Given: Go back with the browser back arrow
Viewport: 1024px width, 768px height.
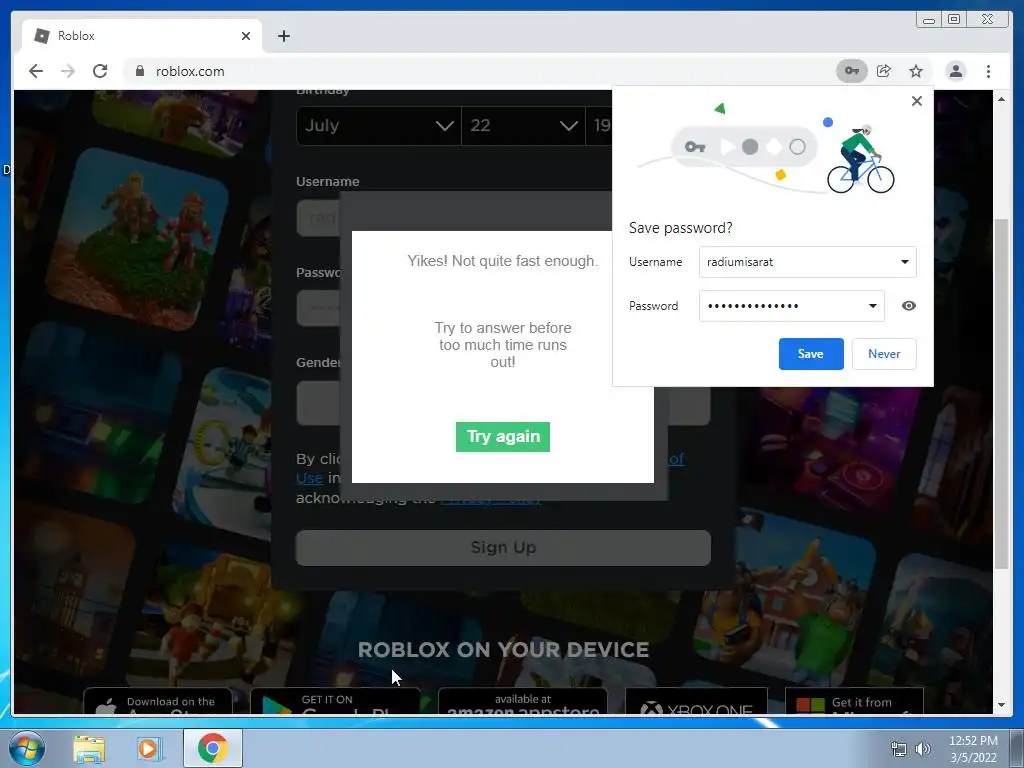Looking at the screenshot, I should (36, 71).
